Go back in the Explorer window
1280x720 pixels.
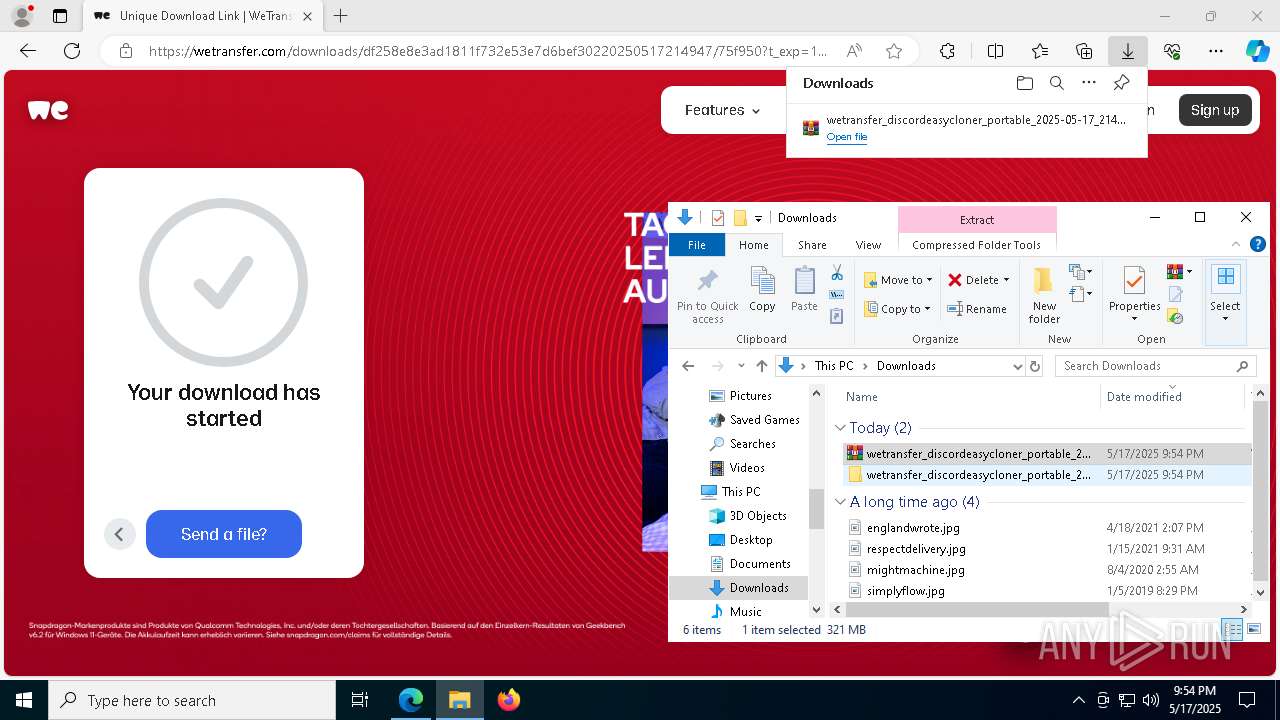[x=688, y=366]
